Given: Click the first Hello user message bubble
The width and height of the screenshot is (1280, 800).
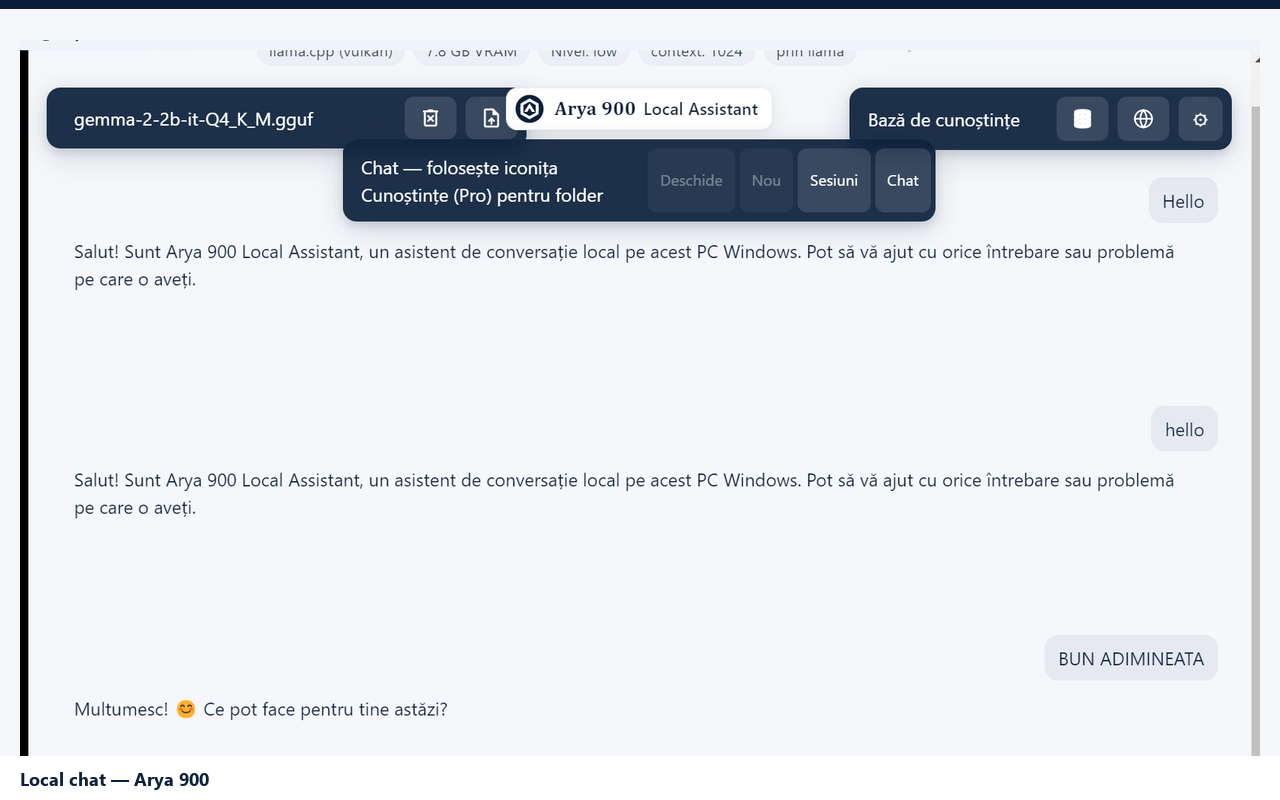Looking at the screenshot, I should pyautogui.click(x=1183, y=201).
